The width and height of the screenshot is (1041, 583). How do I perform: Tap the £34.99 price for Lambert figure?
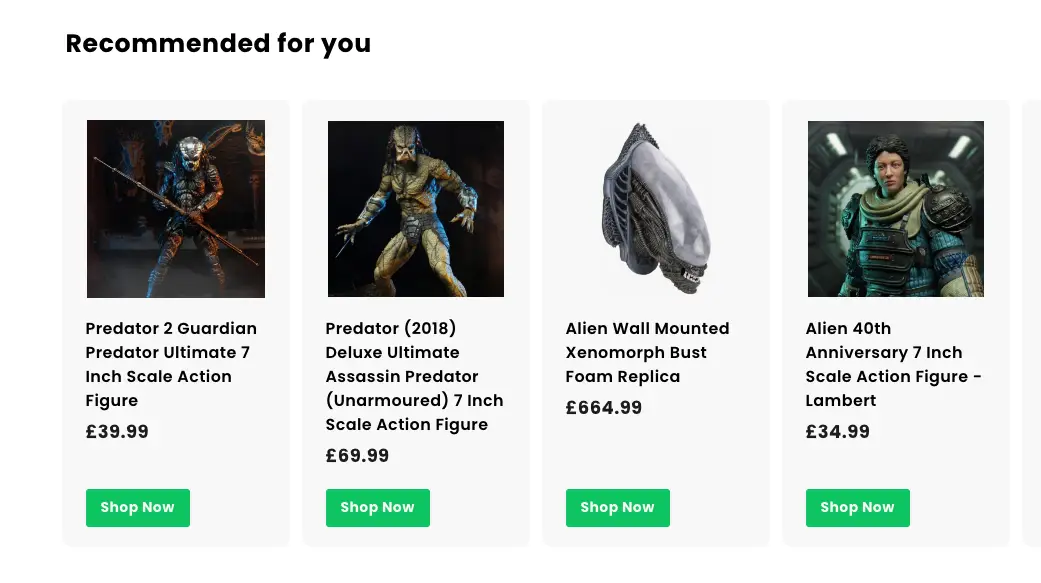tap(837, 432)
